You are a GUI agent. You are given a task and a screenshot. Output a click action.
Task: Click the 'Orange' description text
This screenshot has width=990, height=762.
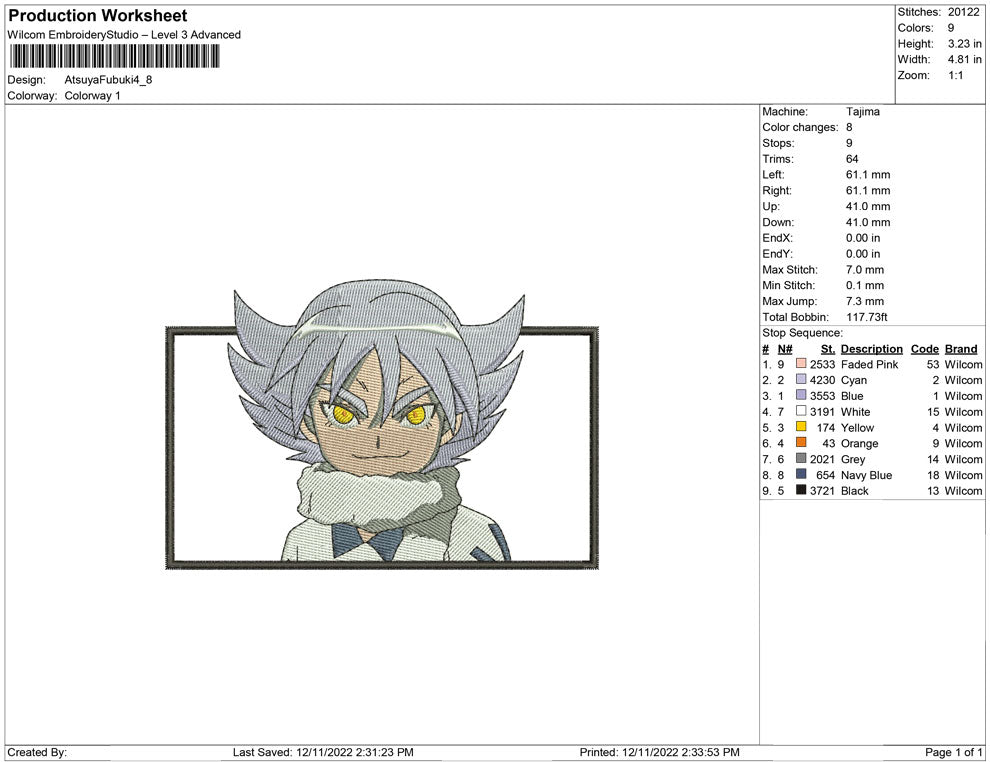[859, 443]
